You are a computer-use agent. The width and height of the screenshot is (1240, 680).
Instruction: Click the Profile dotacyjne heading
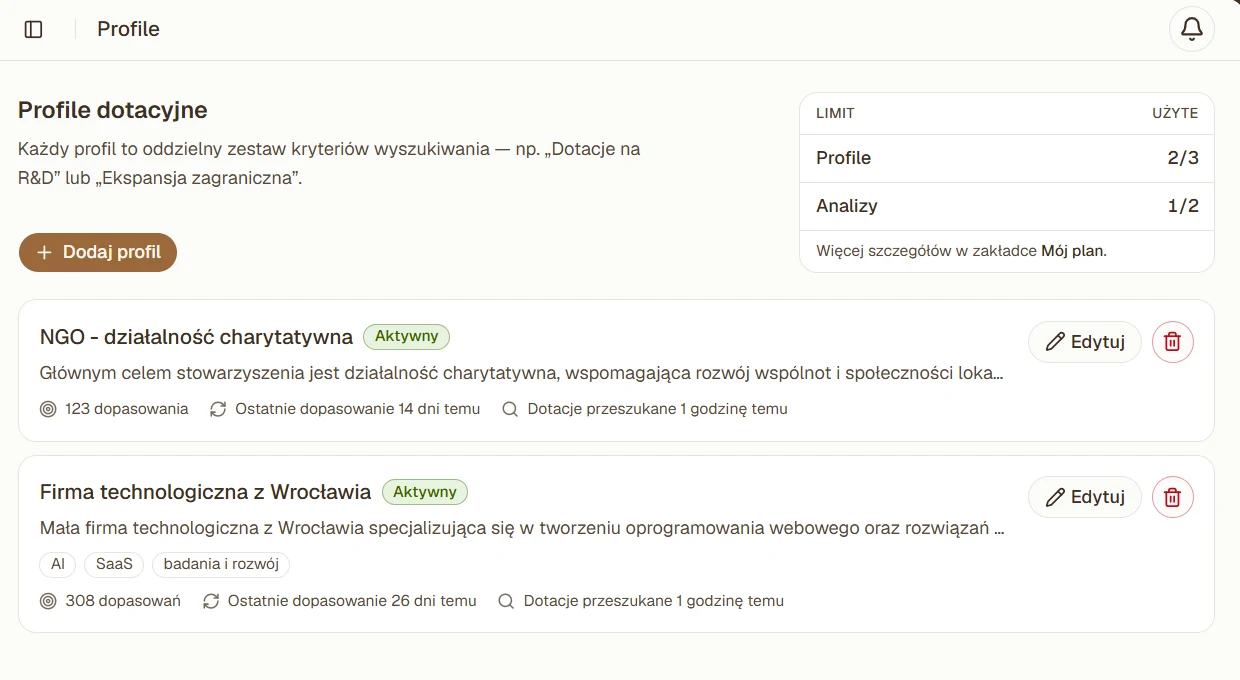[x=113, y=110]
